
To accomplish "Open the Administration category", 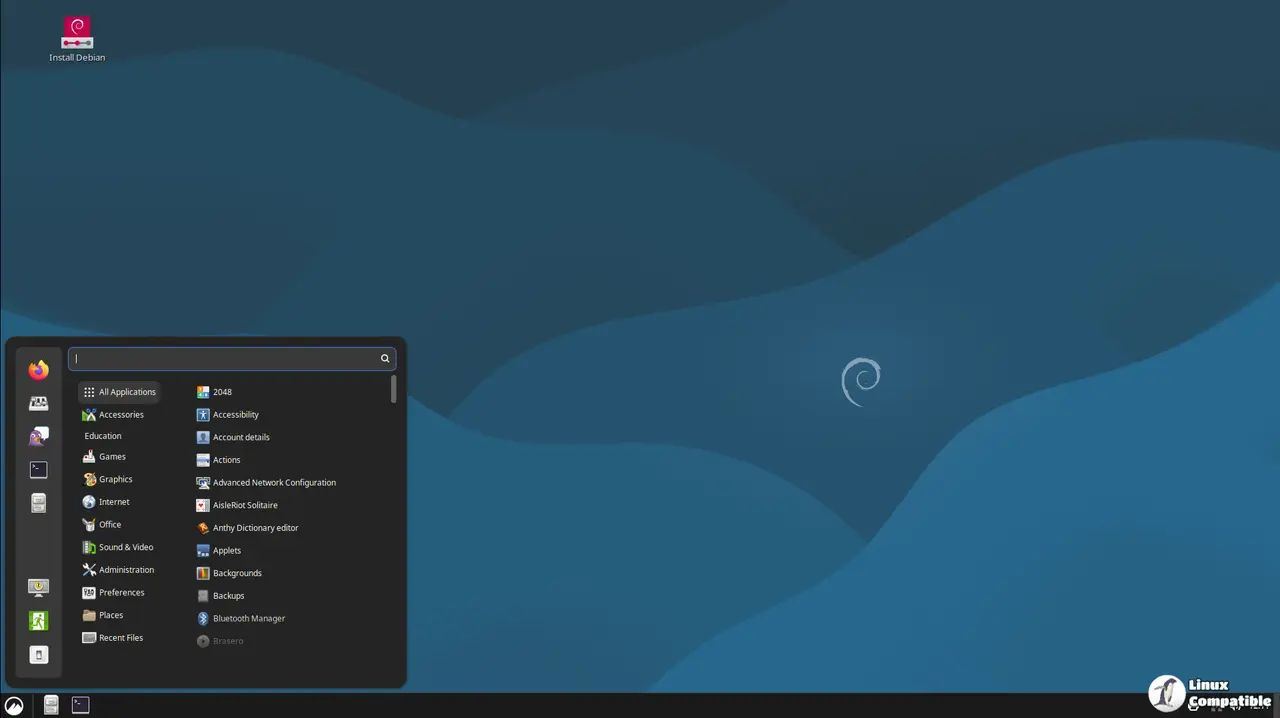I will (x=119, y=570).
